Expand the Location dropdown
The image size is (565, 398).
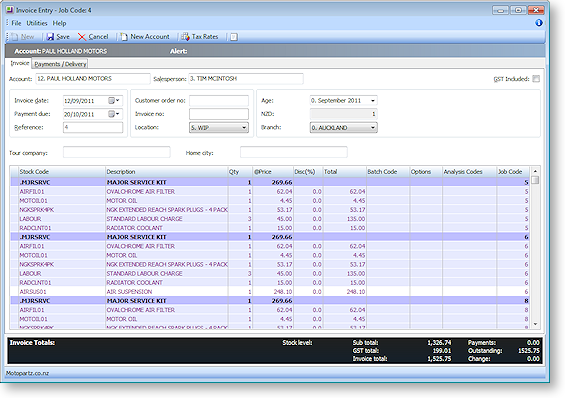244,128
